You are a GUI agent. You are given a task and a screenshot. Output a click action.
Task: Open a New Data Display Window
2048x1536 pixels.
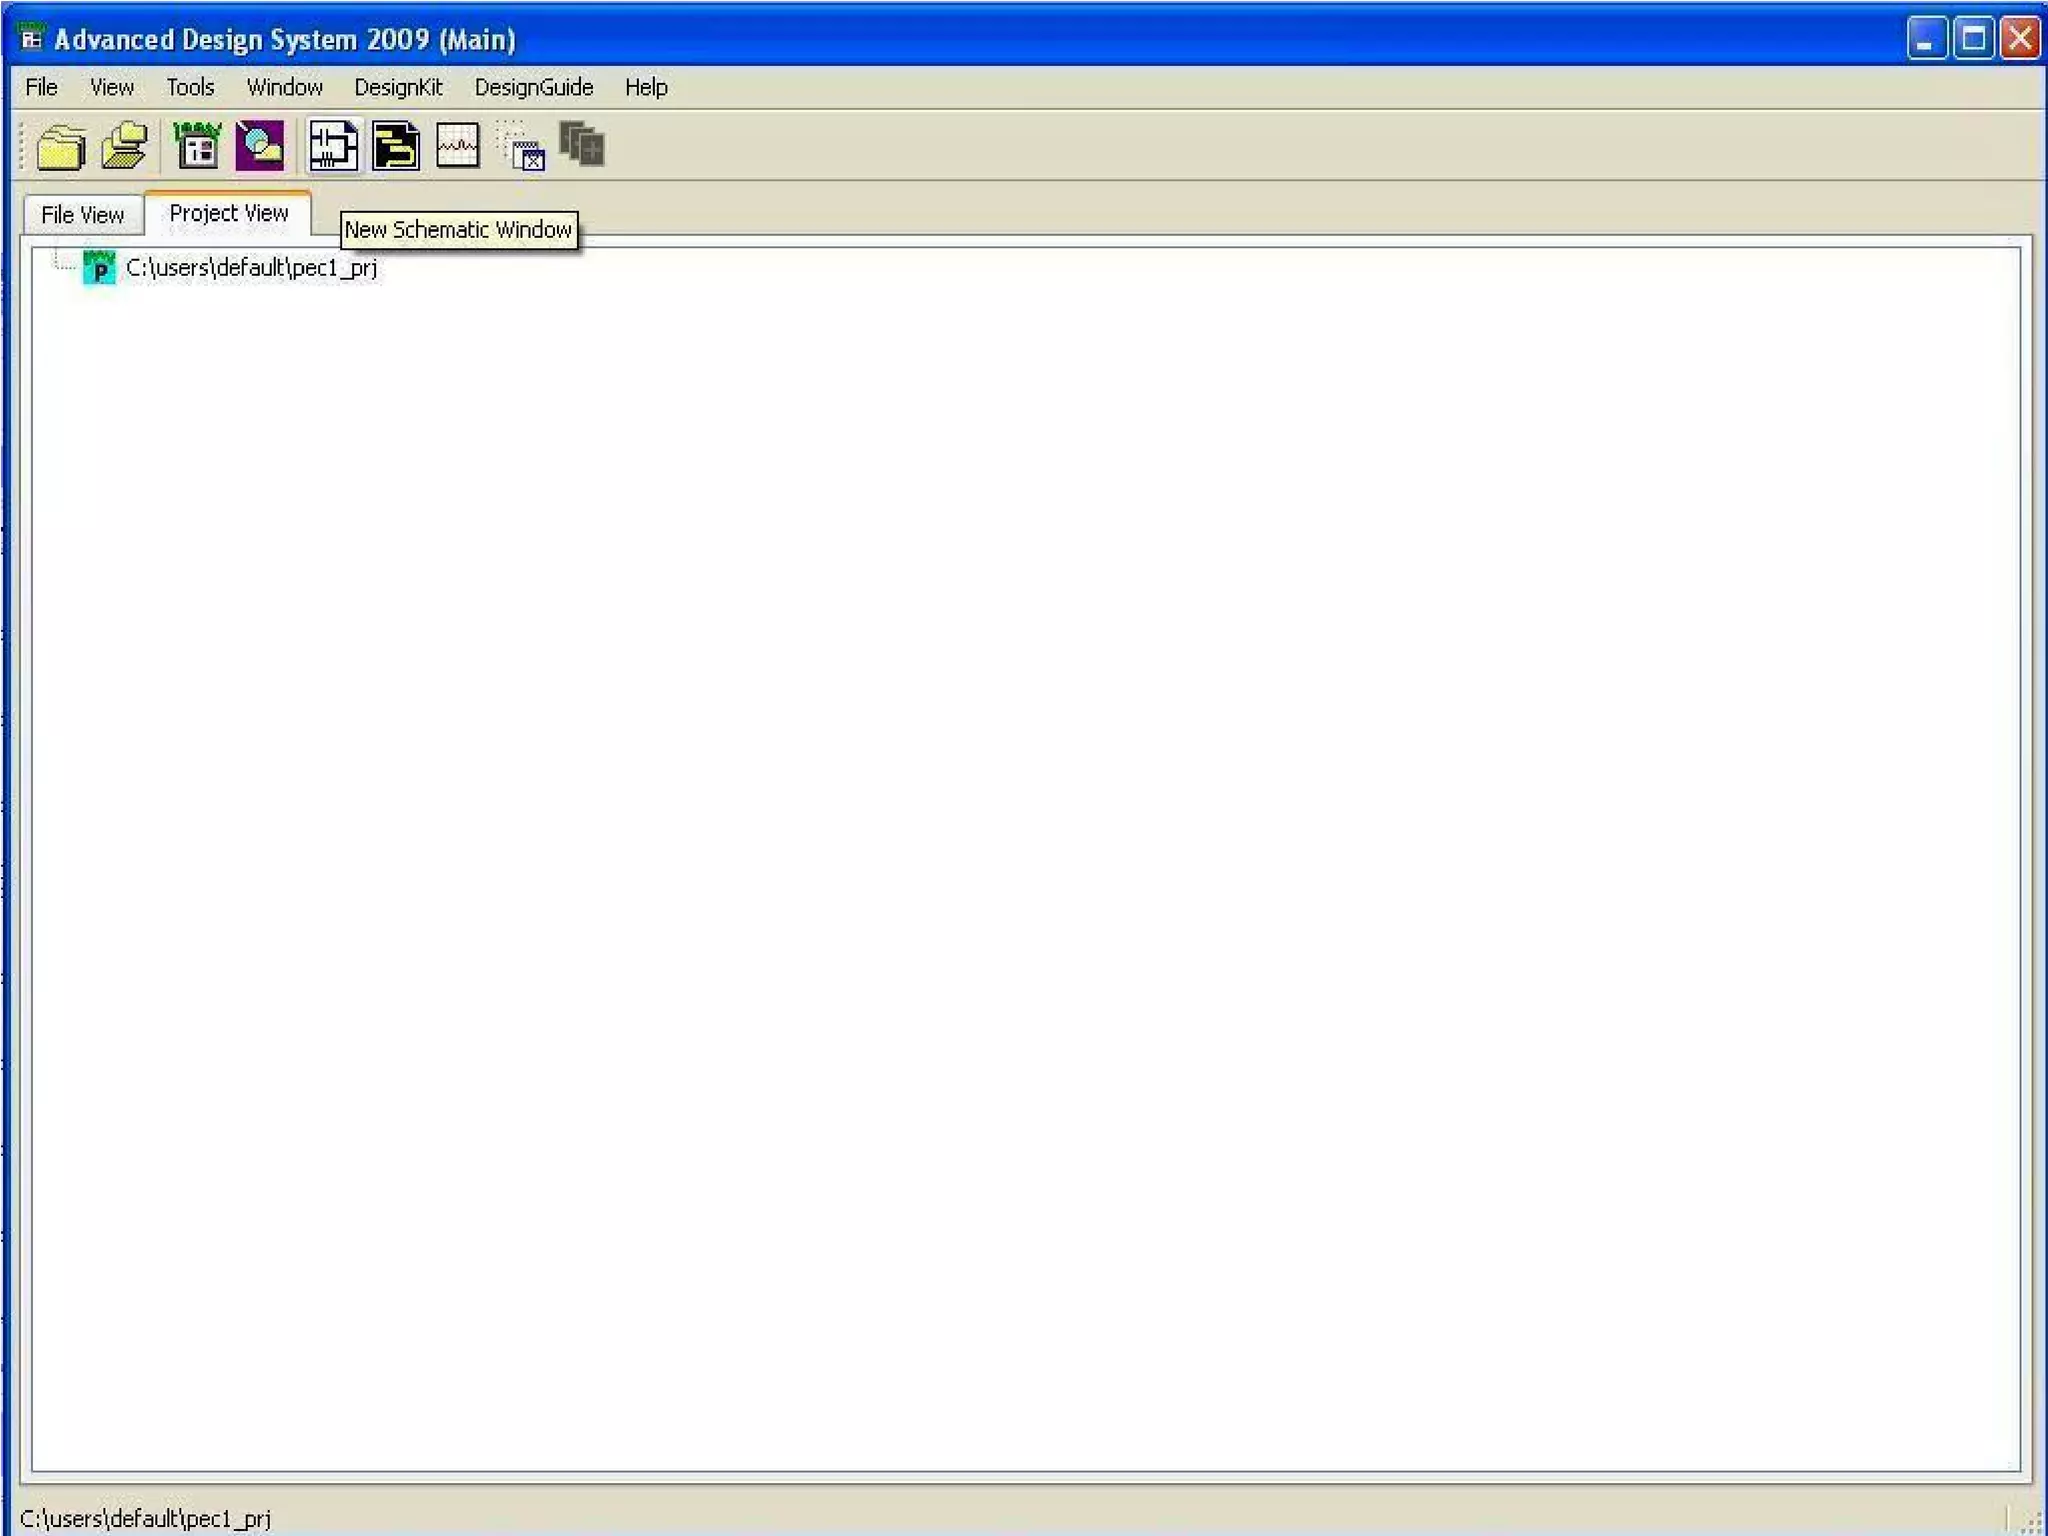(x=458, y=147)
